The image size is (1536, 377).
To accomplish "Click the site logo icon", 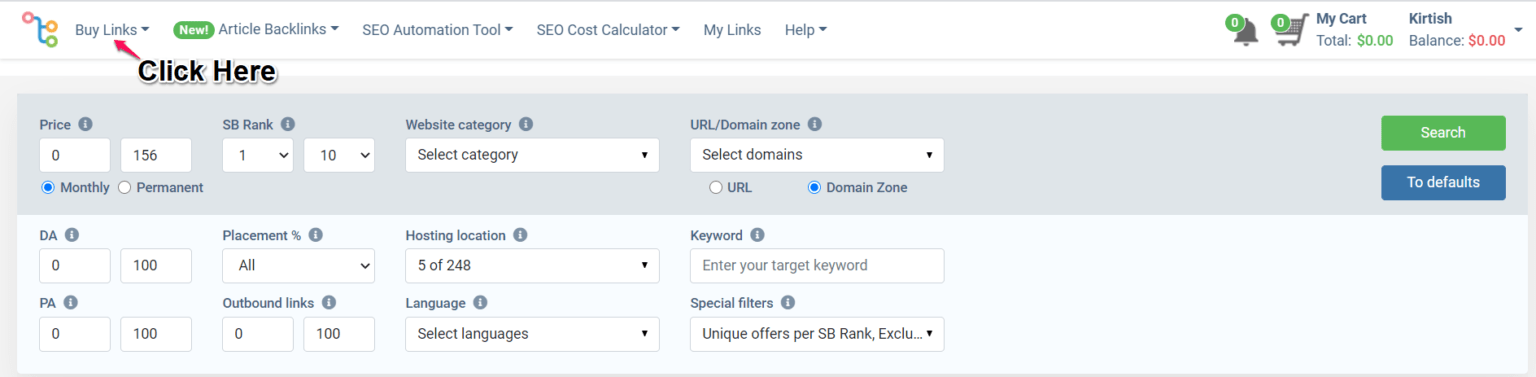I will click(x=40, y=30).
